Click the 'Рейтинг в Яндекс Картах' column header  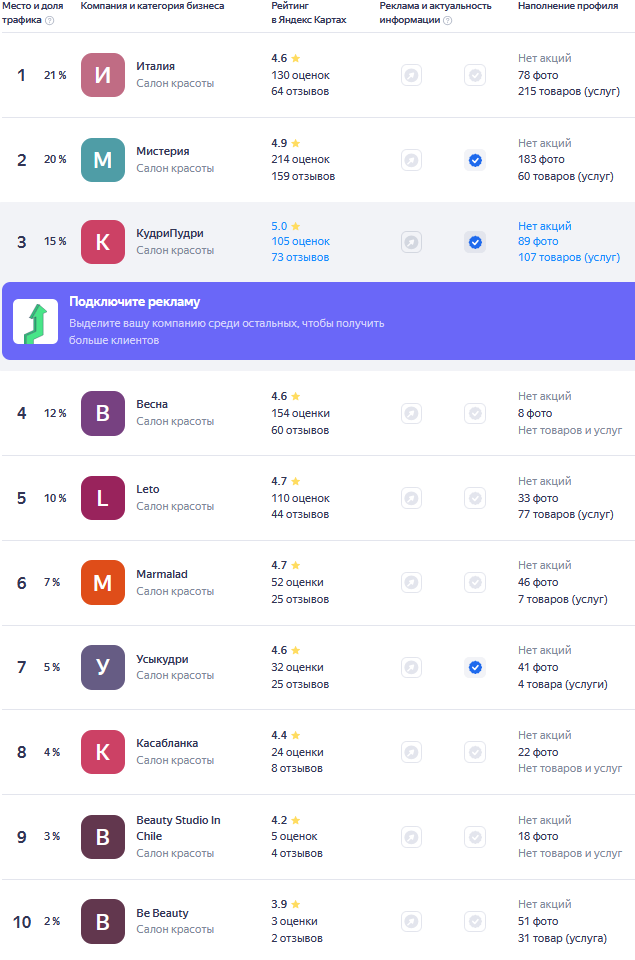point(309,13)
